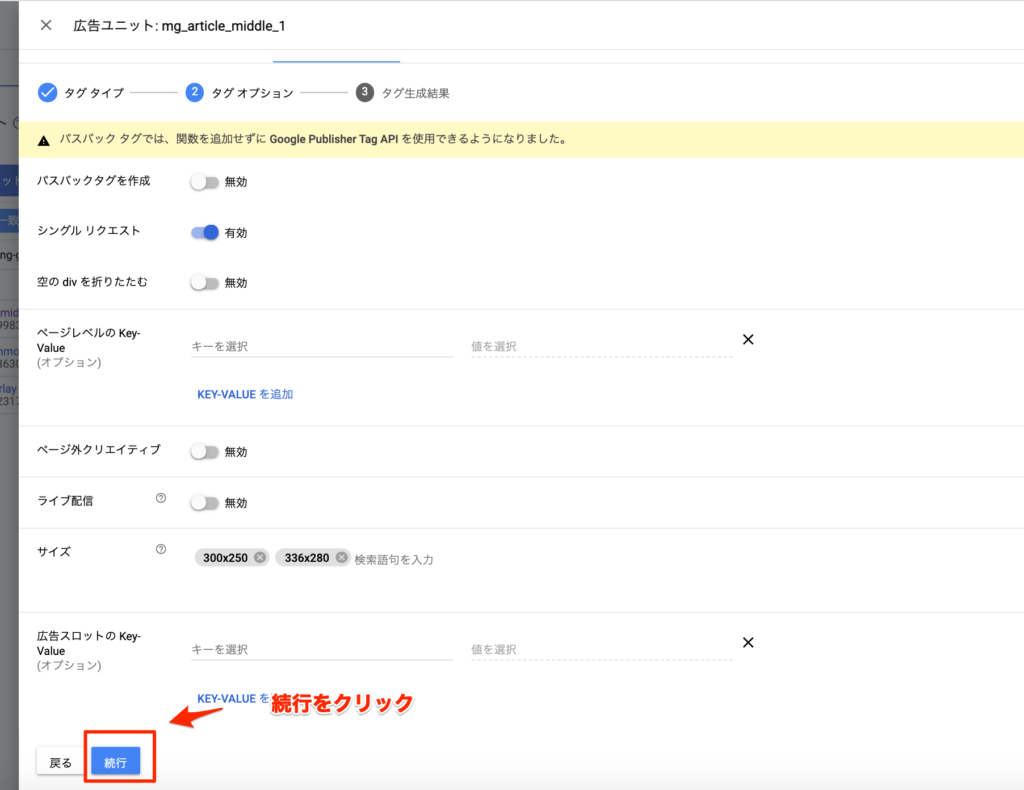Screen dimensions: 1024x790
Task: Click the Google Publisher Tag API notice text
Action: 313,139
